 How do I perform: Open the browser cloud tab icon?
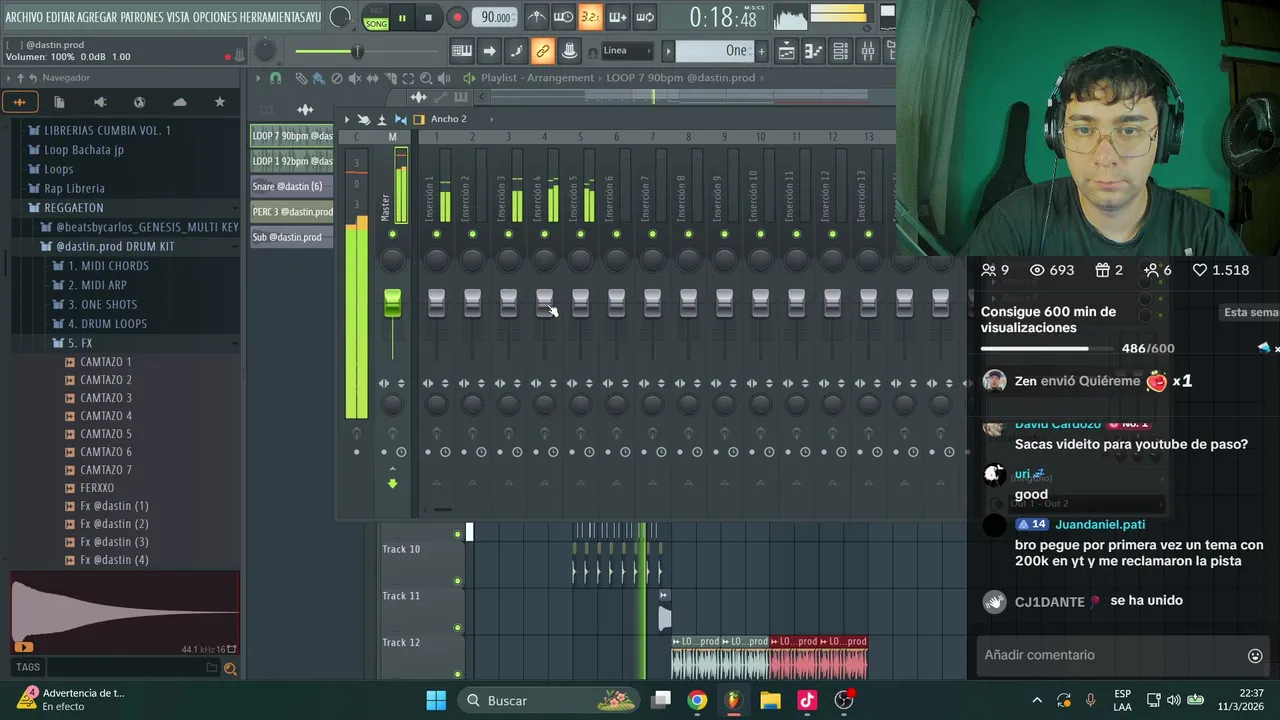tap(179, 102)
